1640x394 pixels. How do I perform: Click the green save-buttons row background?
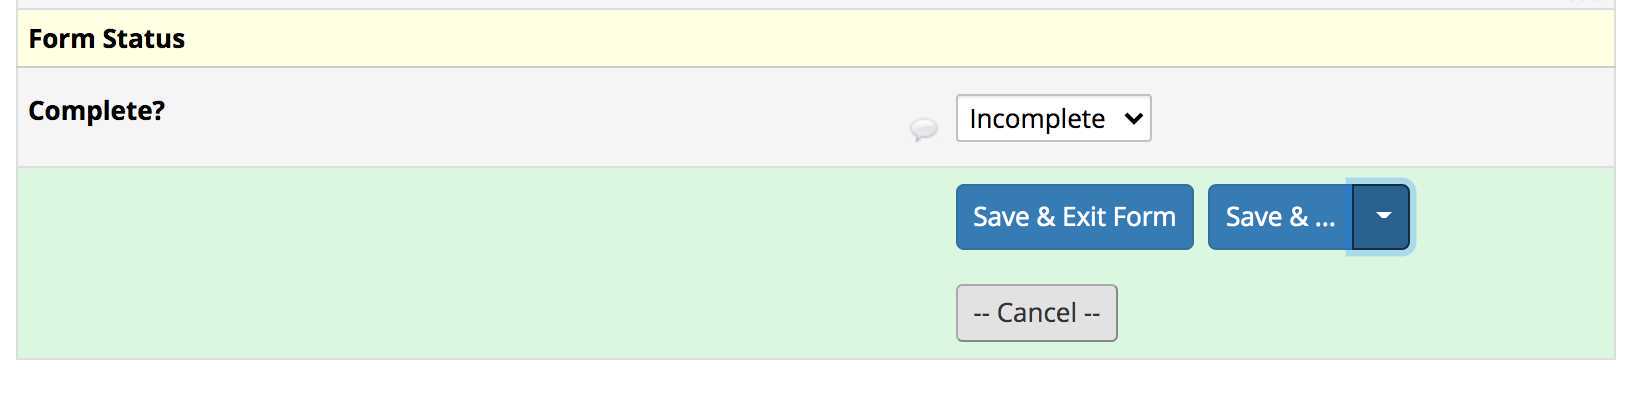480,263
